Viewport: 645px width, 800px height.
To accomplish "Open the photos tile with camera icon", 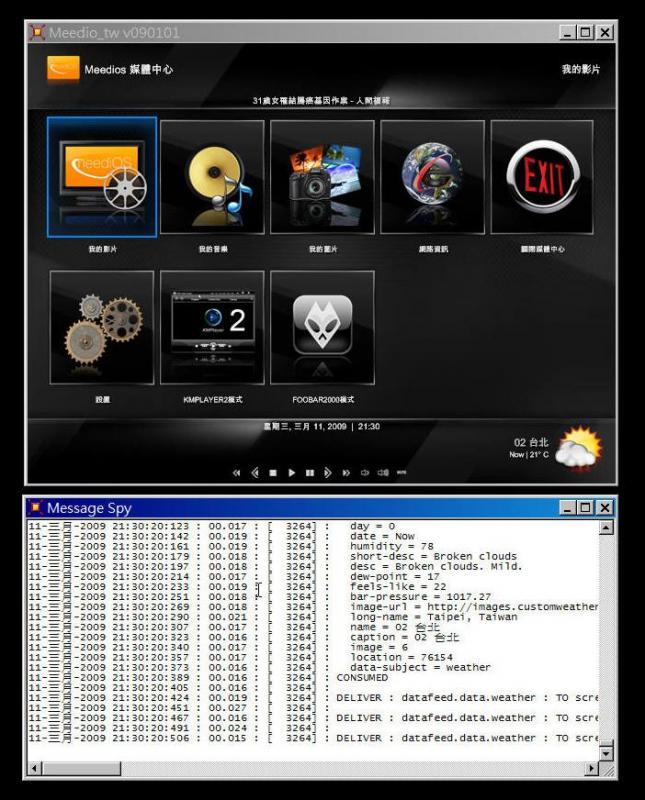I will pos(322,177).
